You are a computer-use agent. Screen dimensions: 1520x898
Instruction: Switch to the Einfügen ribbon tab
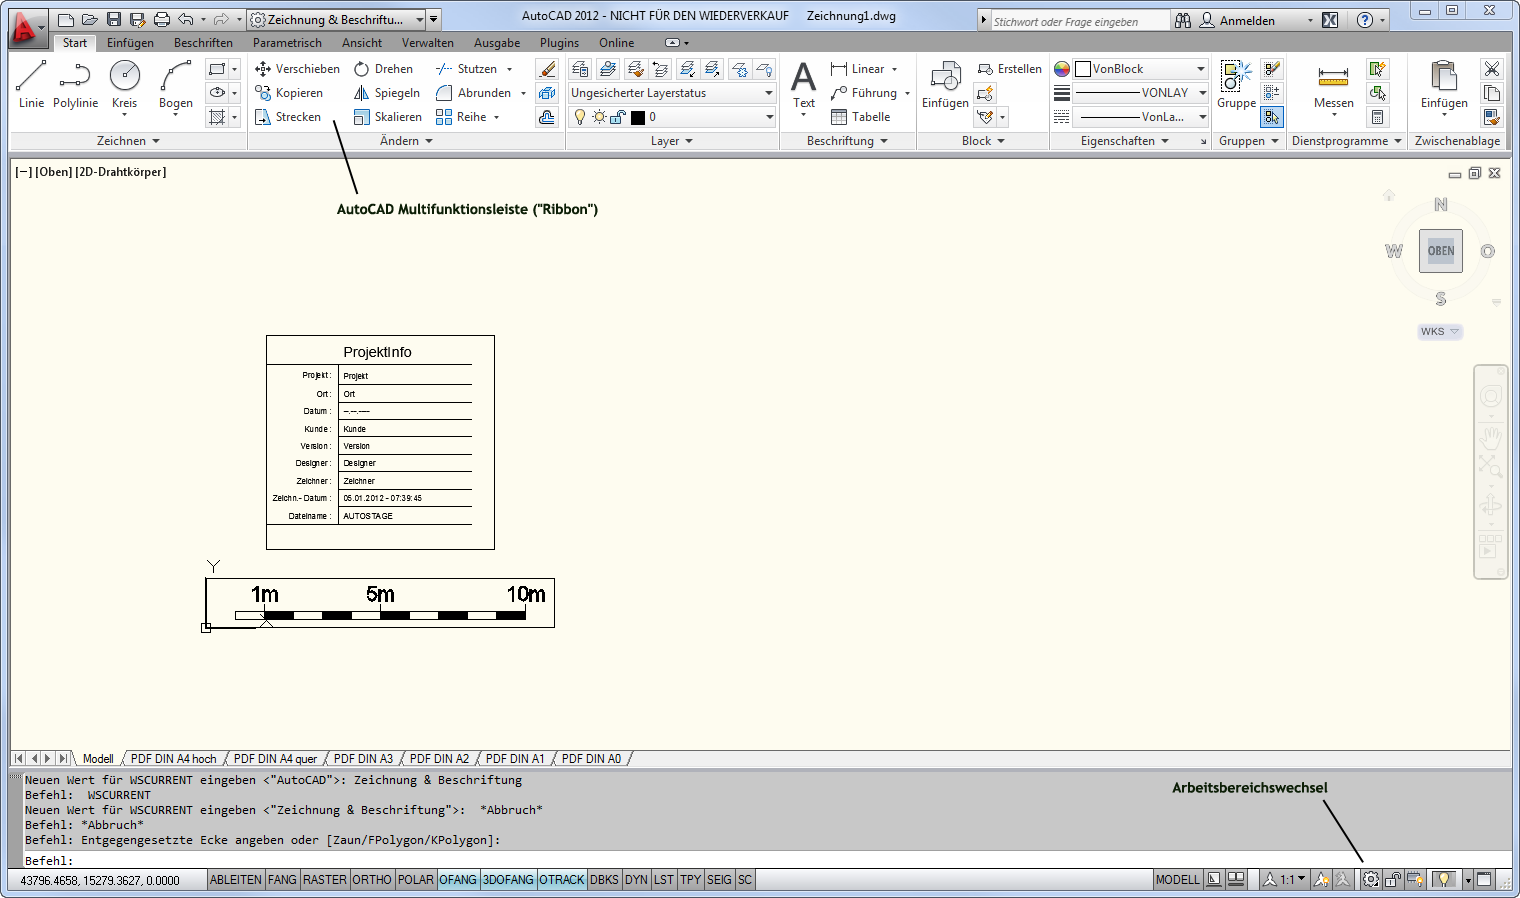[x=130, y=43]
